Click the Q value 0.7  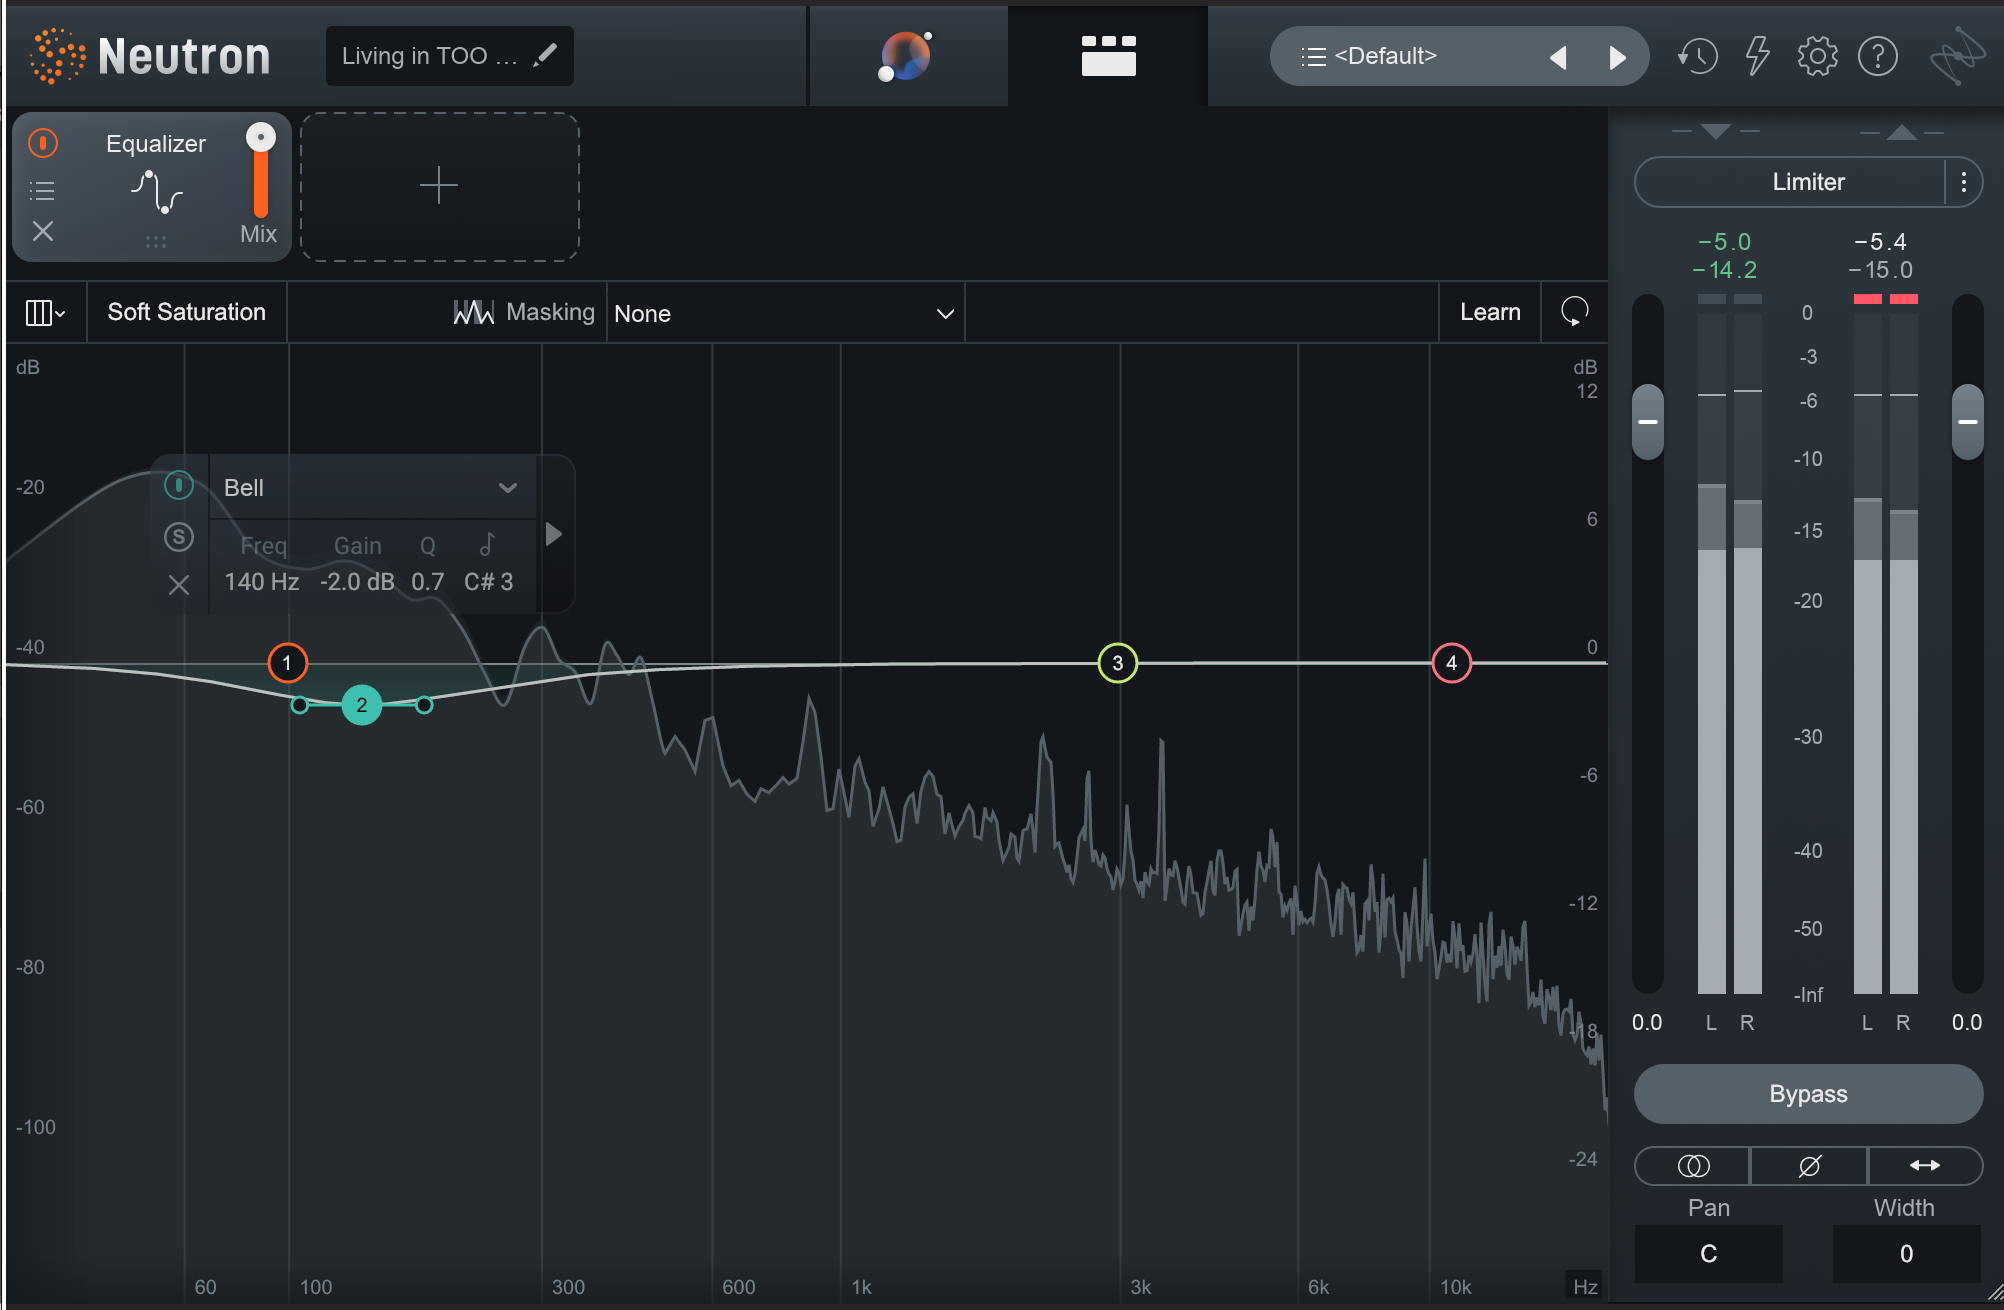[x=427, y=582]
